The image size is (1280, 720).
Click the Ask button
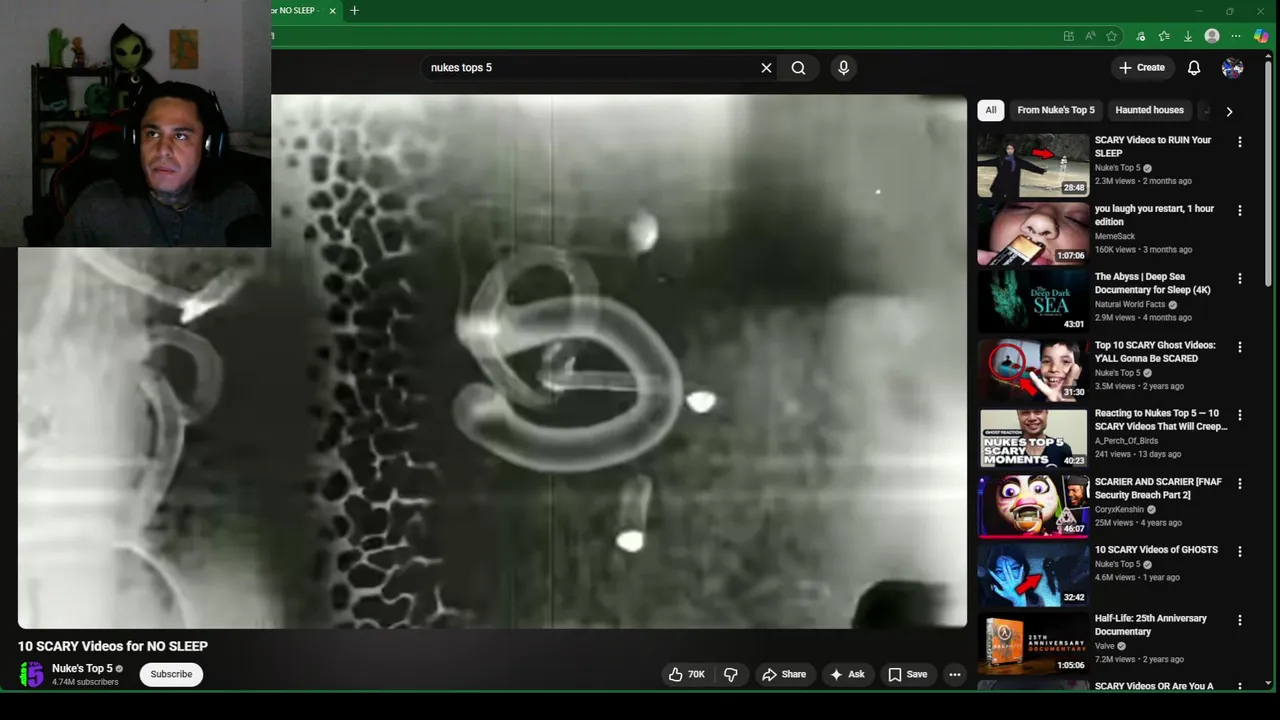[x=847, y=674]
